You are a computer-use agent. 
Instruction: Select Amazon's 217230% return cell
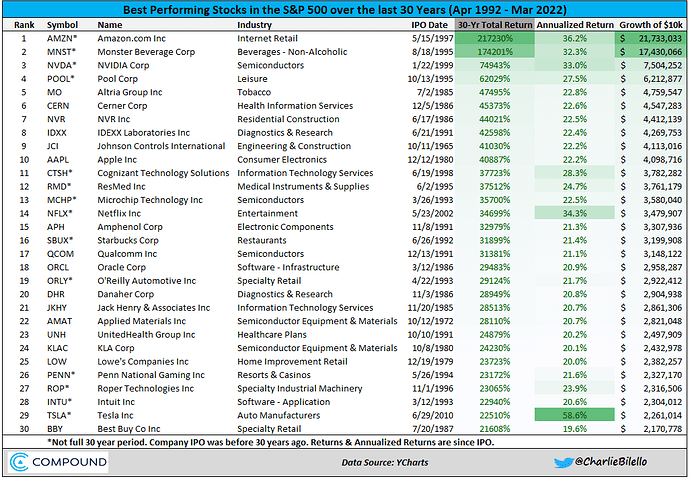(x=495, y=39)
